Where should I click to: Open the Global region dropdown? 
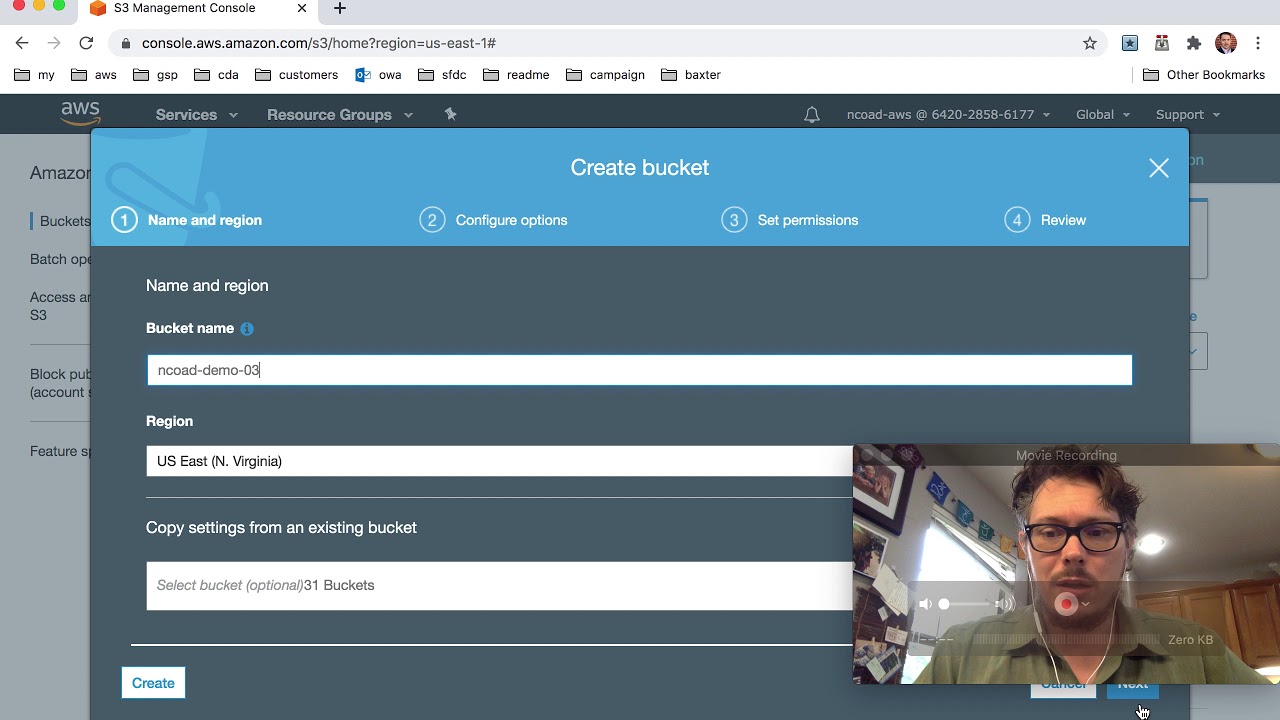[1103, 115]
